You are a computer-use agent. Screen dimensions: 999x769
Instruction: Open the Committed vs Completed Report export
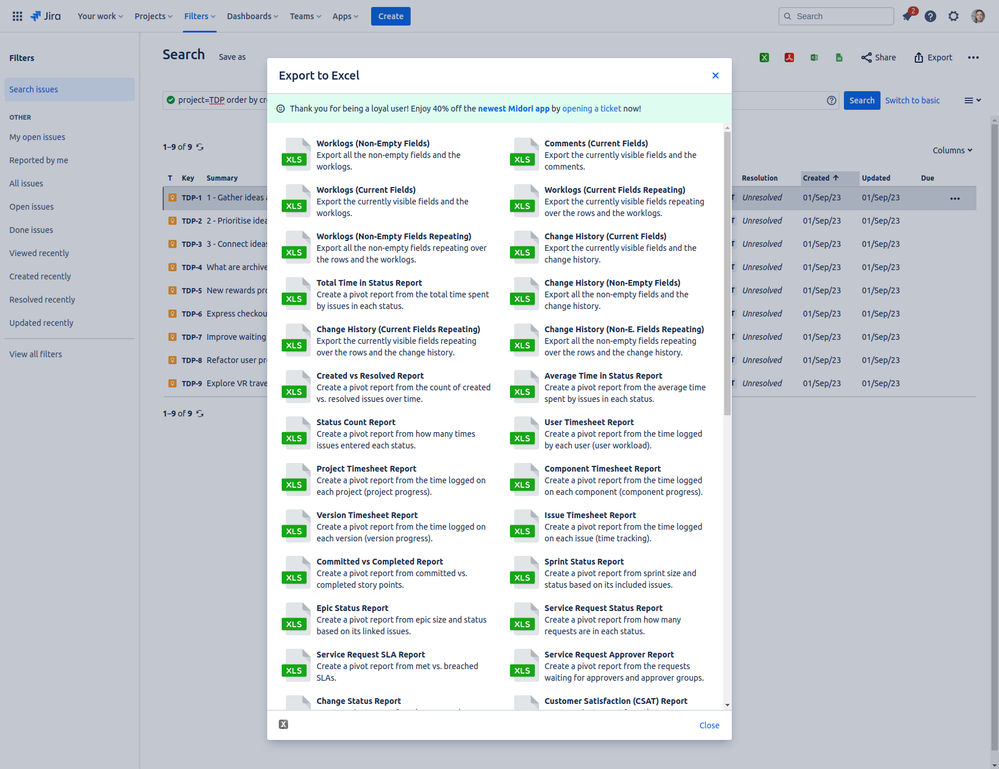coord(387,573)
